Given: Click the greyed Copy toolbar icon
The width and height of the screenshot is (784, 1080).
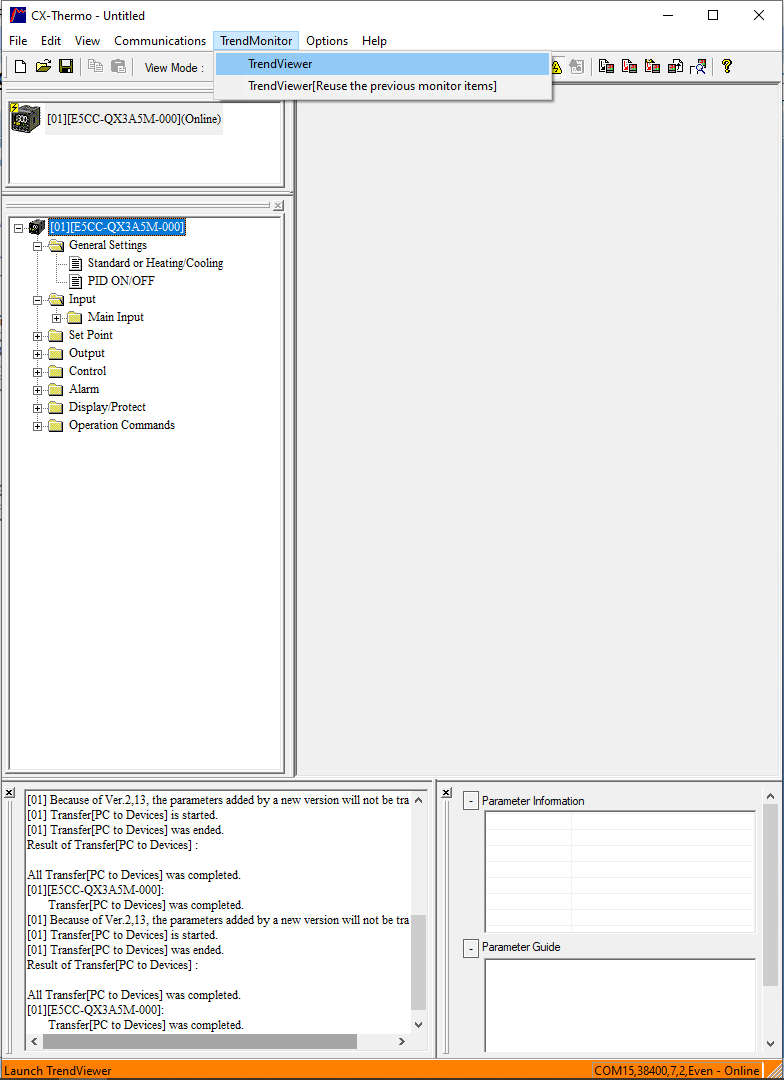Looking at the screenshot, I should tap(95, 67).
